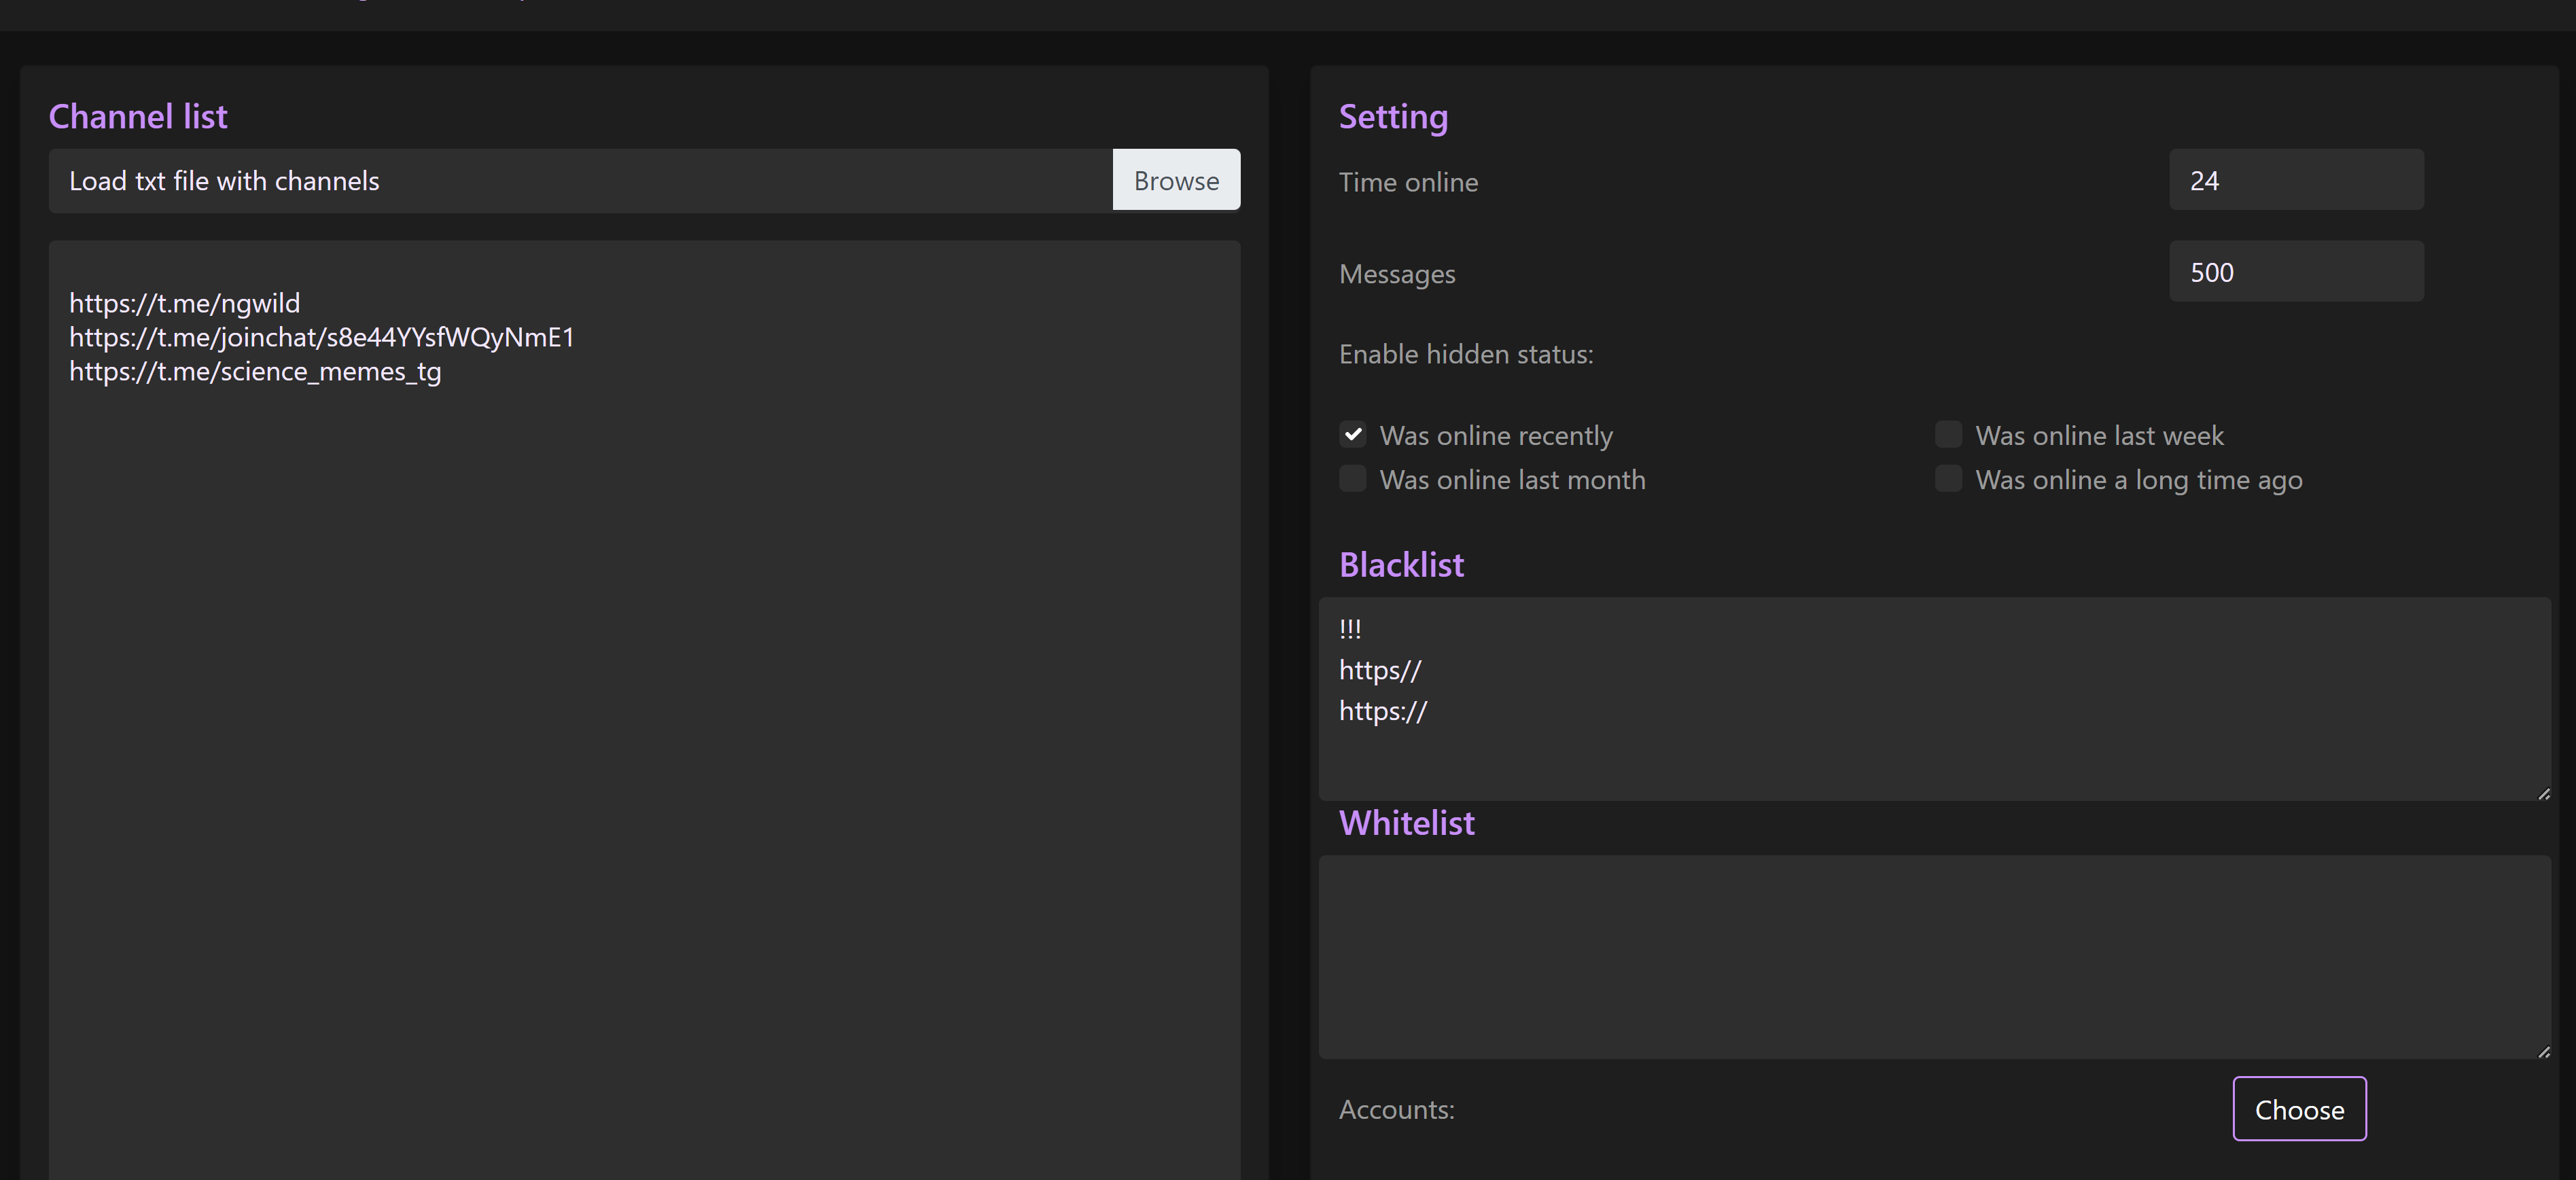Click the Whitelist textarea resize handle

2543,1051
